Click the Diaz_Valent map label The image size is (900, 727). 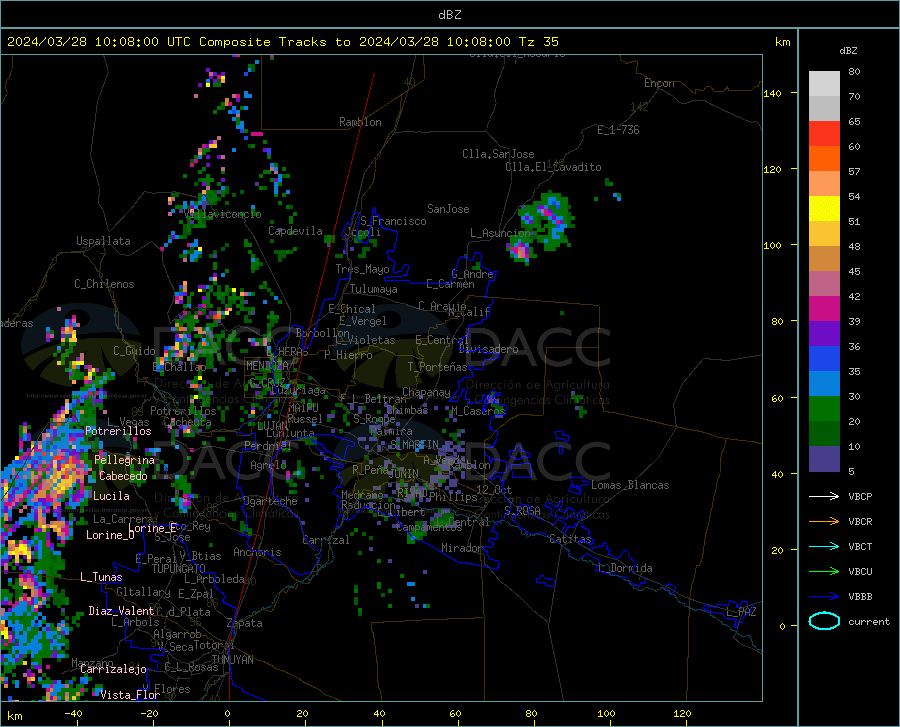(x=121, y=611)
